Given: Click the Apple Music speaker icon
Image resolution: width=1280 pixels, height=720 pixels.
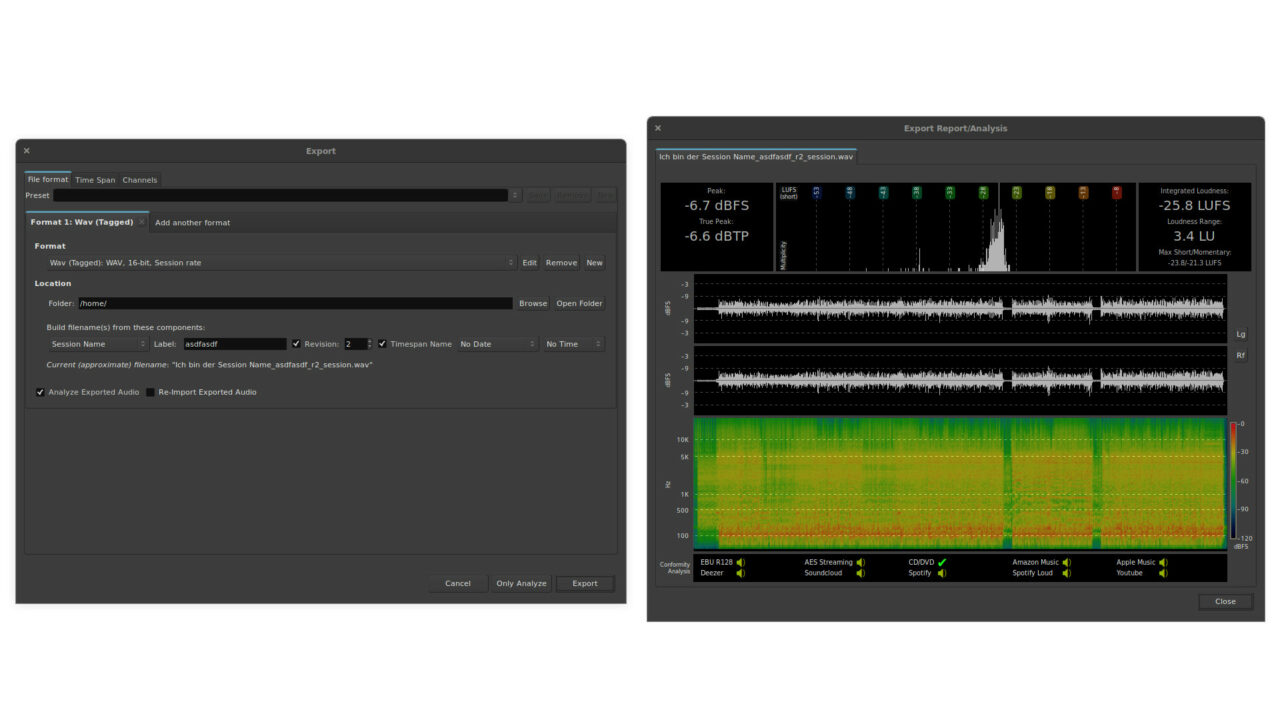Looking at the screenshot, I should pyautogui.click(x=1164, y=562).
